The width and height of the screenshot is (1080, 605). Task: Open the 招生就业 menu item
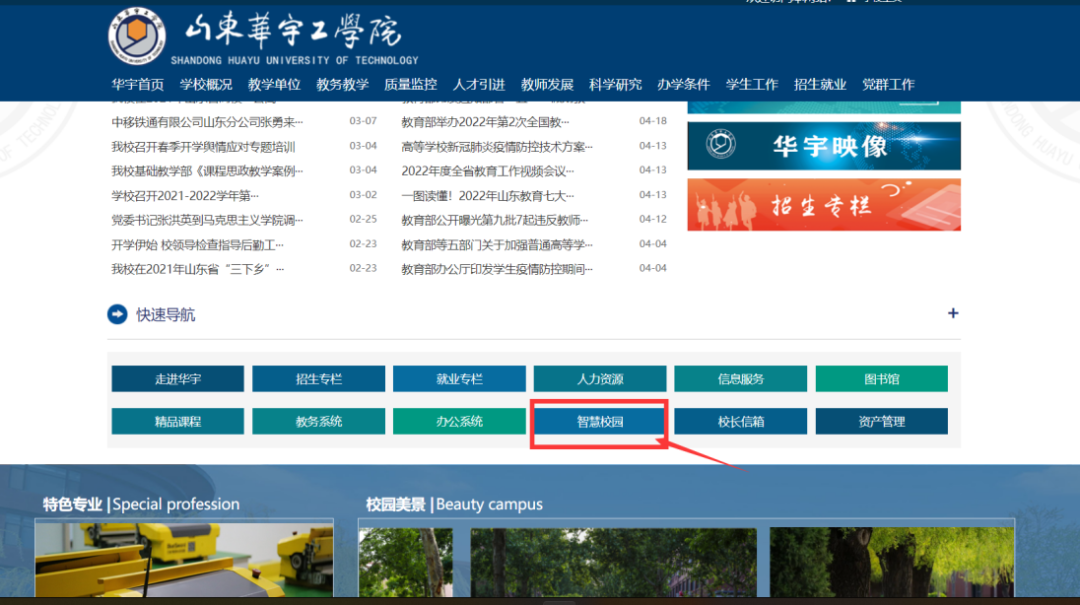(x=820, y=85)
